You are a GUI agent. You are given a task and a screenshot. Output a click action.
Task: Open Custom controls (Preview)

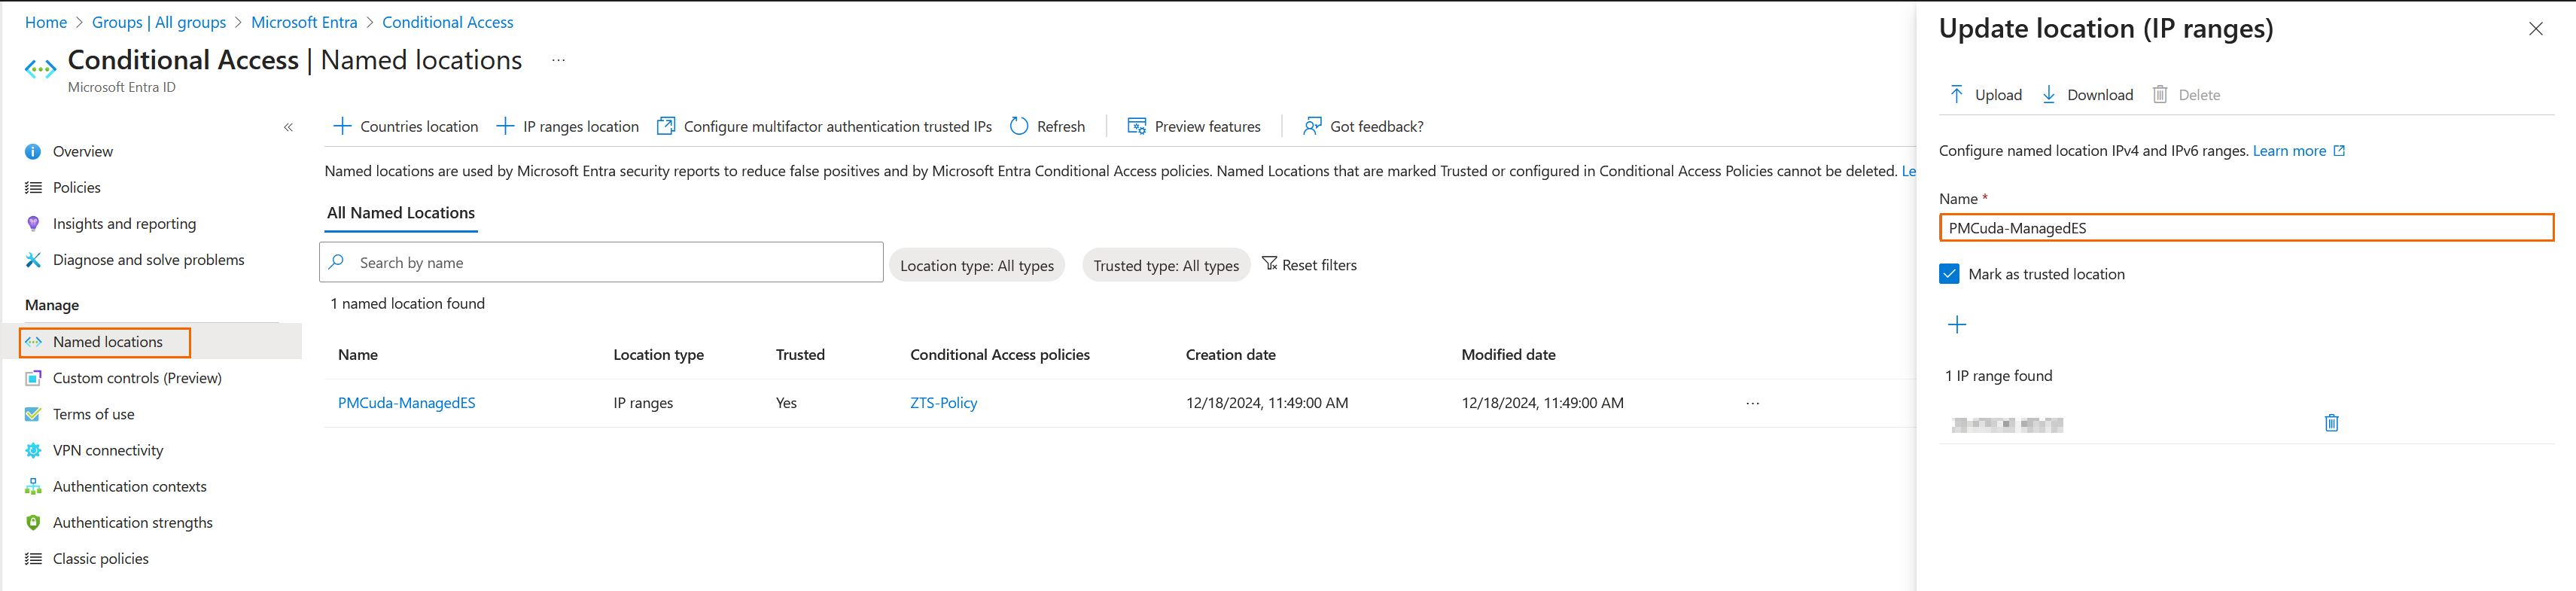[x=137, y=378]
